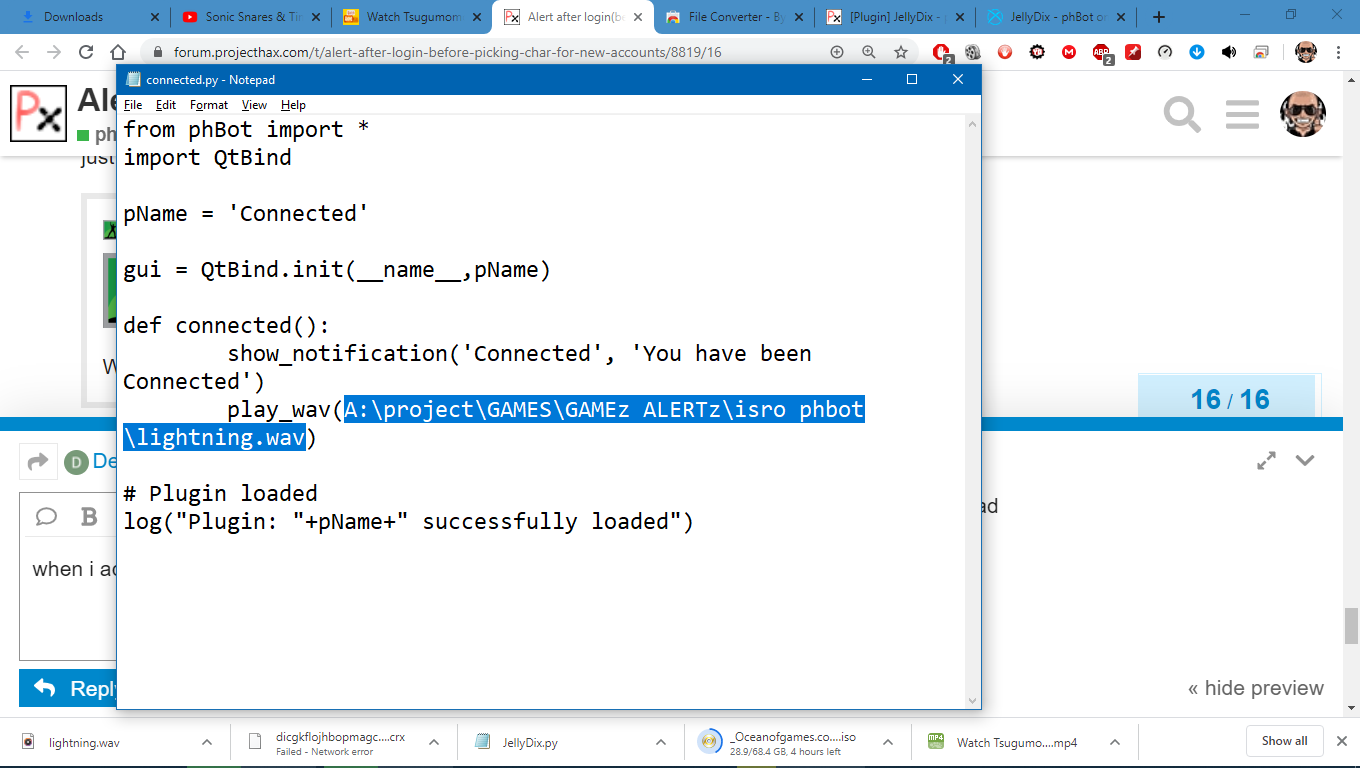The height and width of the screenshot is (768, 1360).
Task: Open options for the Oceanofgames iso download
Action: (x=888, y=742)
